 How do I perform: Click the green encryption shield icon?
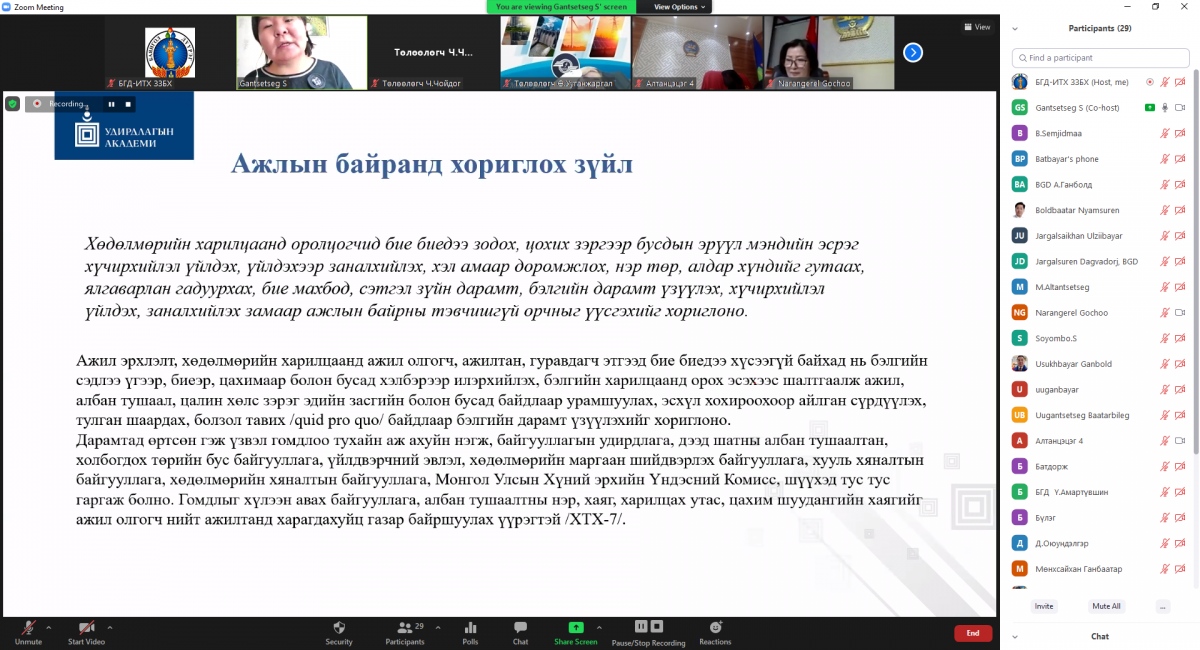12,103
